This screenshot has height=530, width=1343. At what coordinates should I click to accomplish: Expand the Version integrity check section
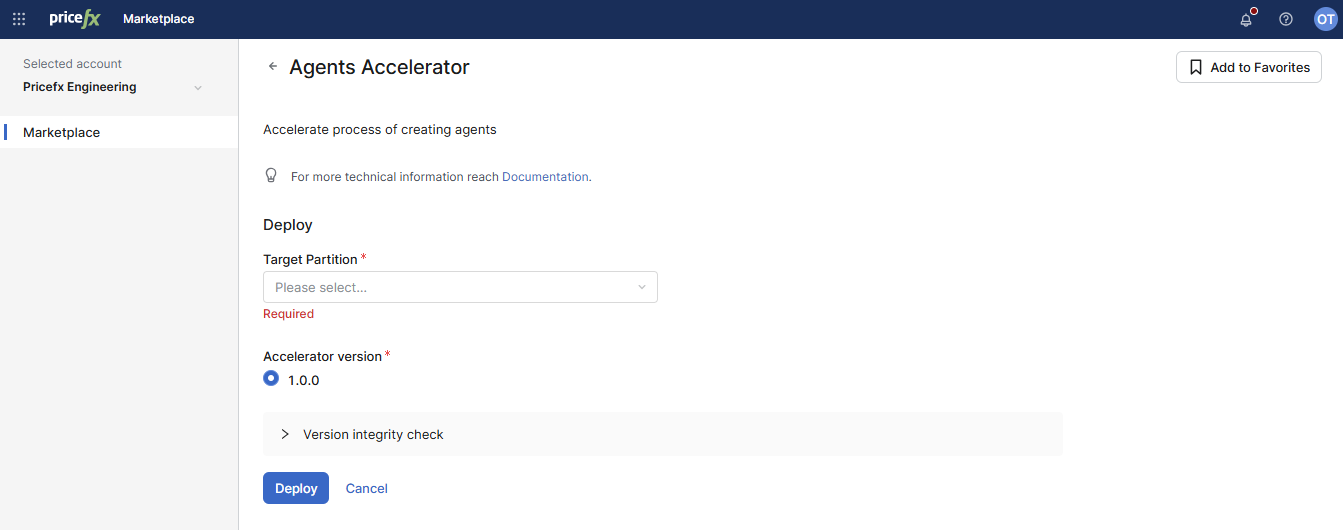[x=285, y=434]
